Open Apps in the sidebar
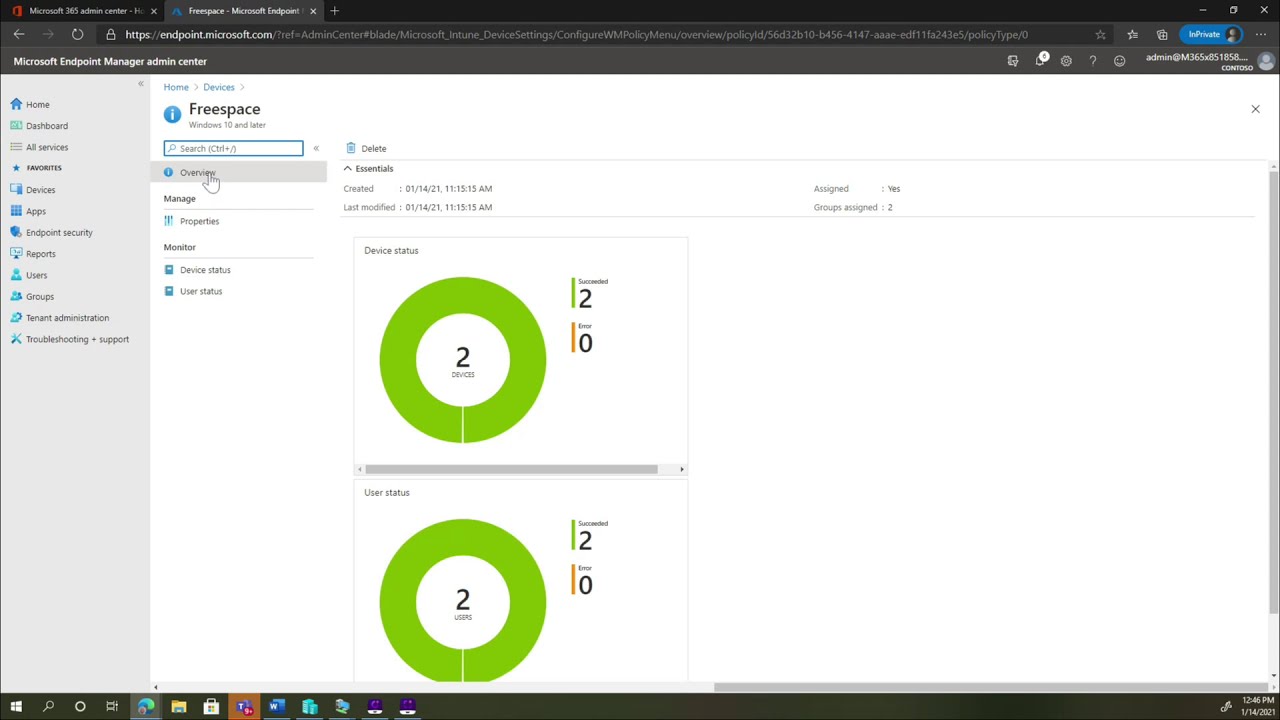This screenshot has height=720, width=1280. tap(36, 211)
